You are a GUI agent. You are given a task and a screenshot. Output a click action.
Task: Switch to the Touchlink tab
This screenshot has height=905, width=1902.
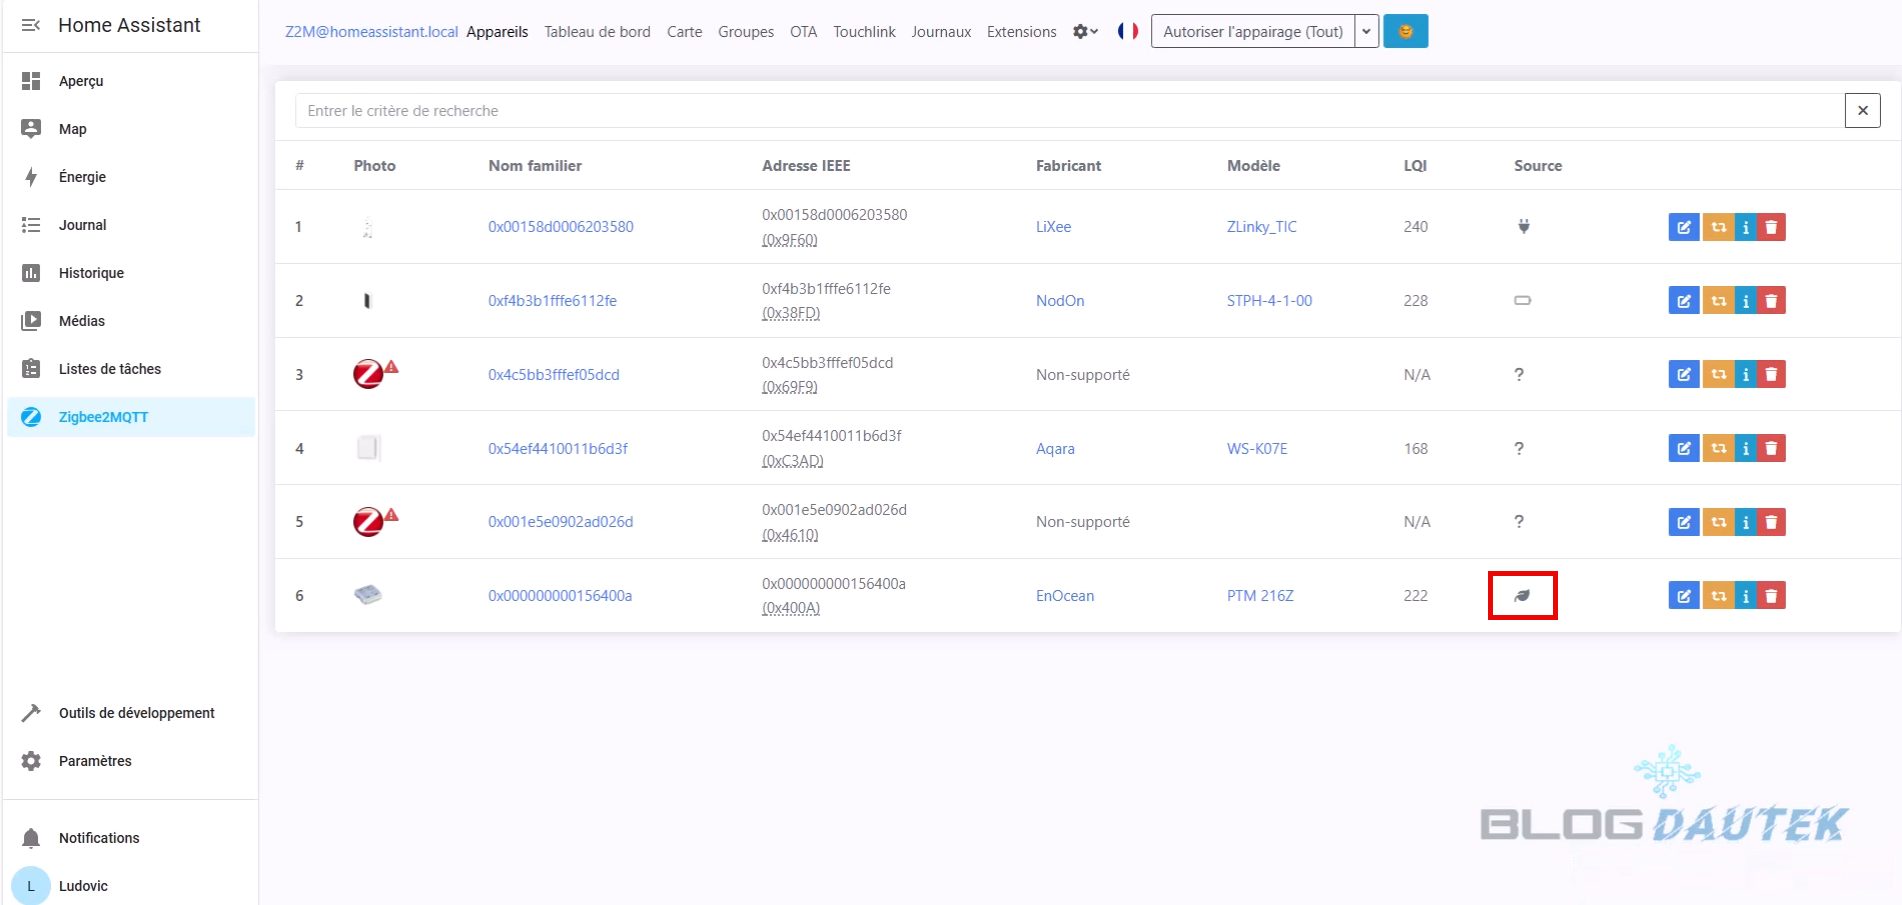point(864,32)
